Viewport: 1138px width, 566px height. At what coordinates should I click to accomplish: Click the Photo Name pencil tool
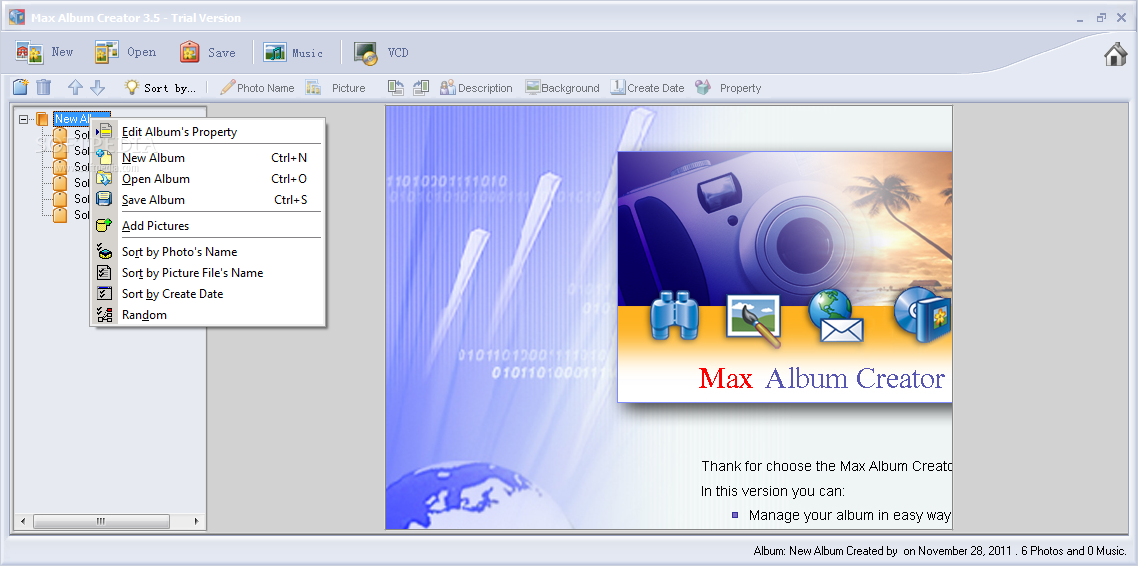257,88
